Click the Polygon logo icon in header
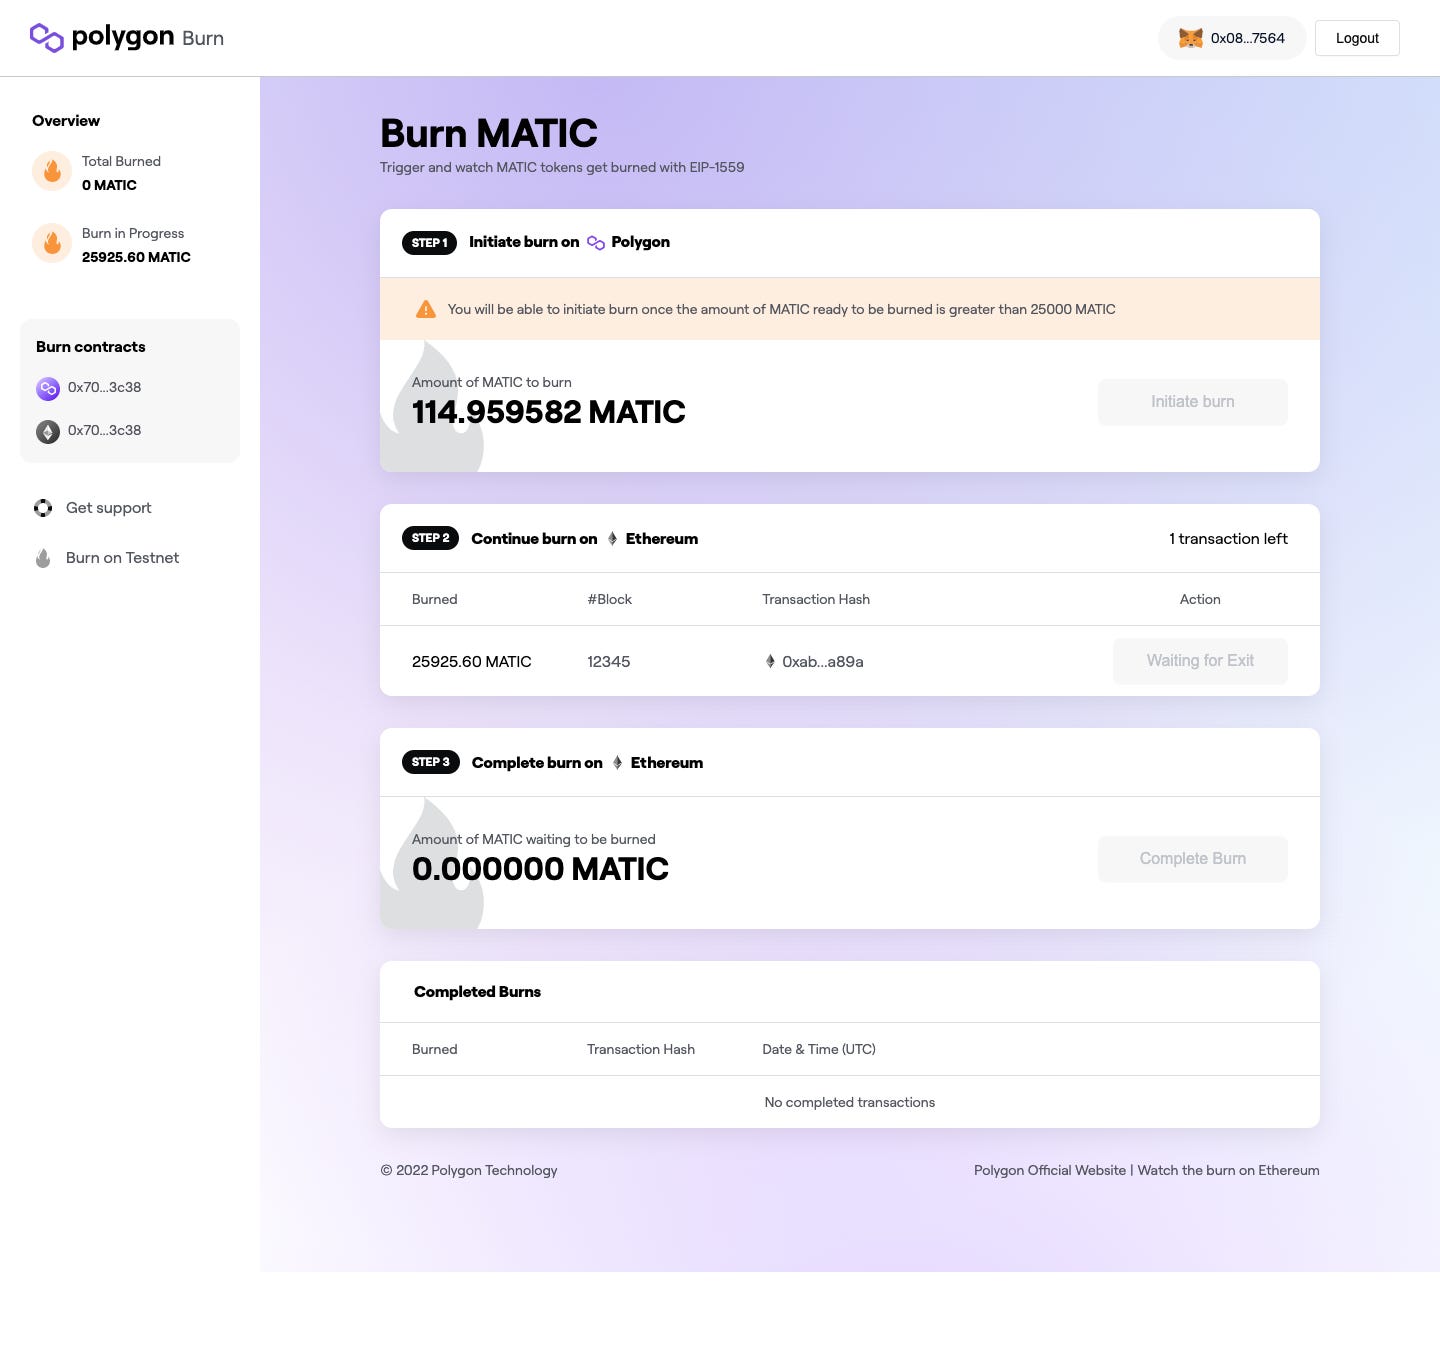This screenshot has height=1349, width=1440. point(47,38)
